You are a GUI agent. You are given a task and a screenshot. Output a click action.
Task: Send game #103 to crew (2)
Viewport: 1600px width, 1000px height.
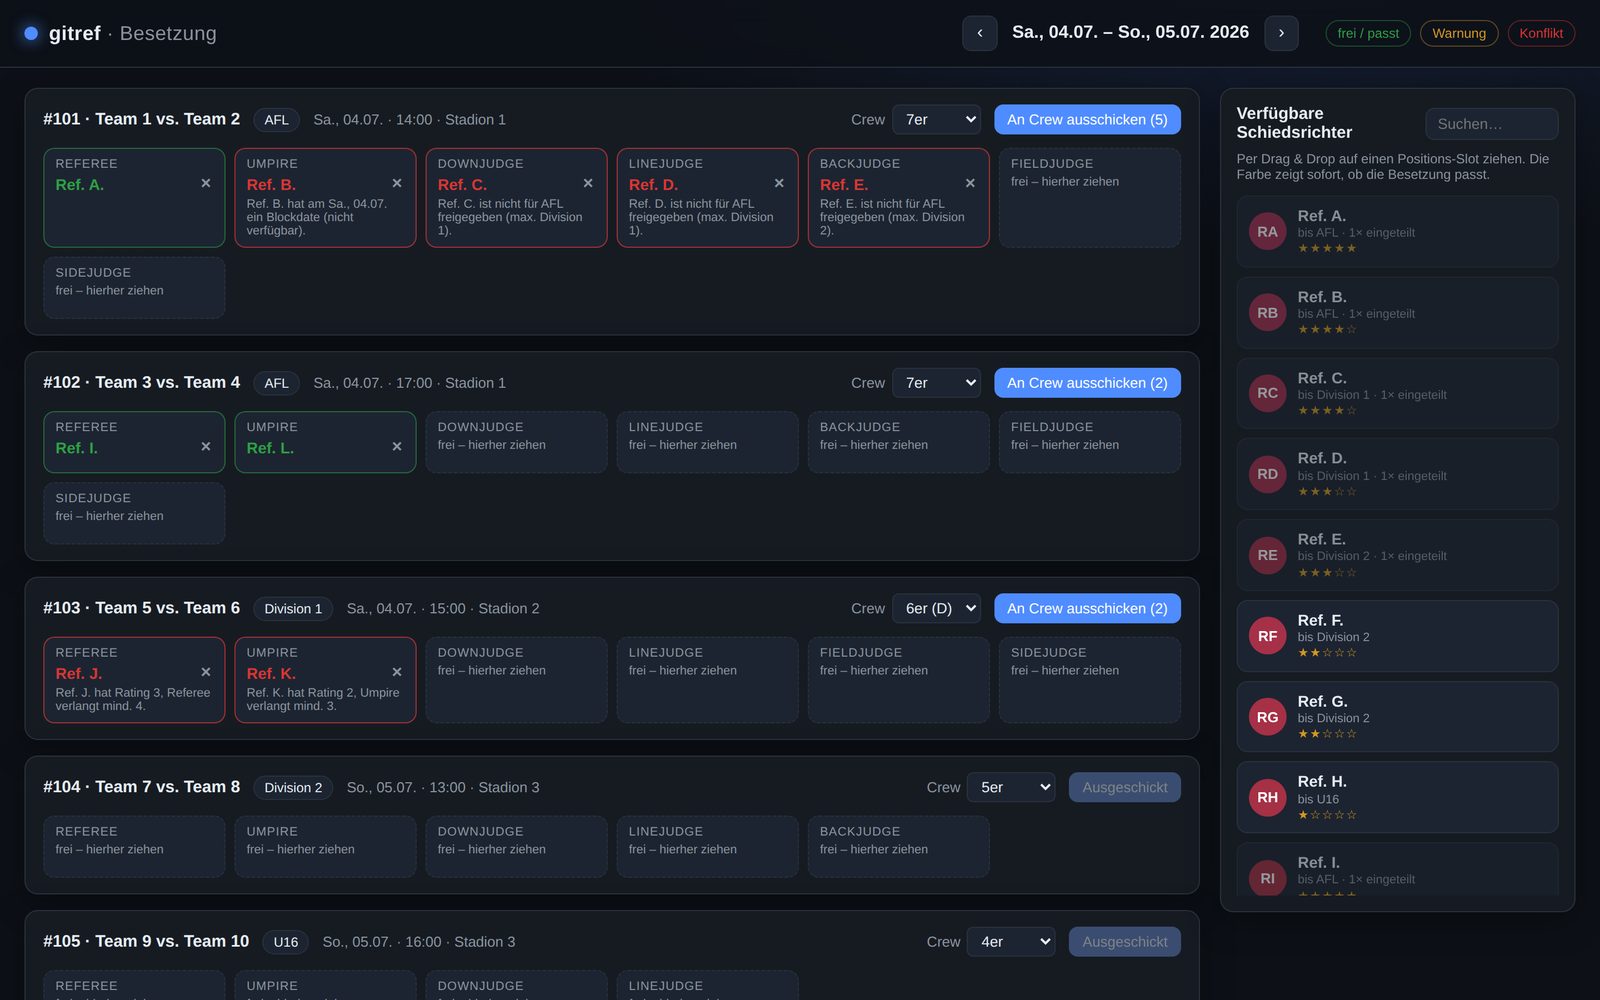pos(1087,608)
